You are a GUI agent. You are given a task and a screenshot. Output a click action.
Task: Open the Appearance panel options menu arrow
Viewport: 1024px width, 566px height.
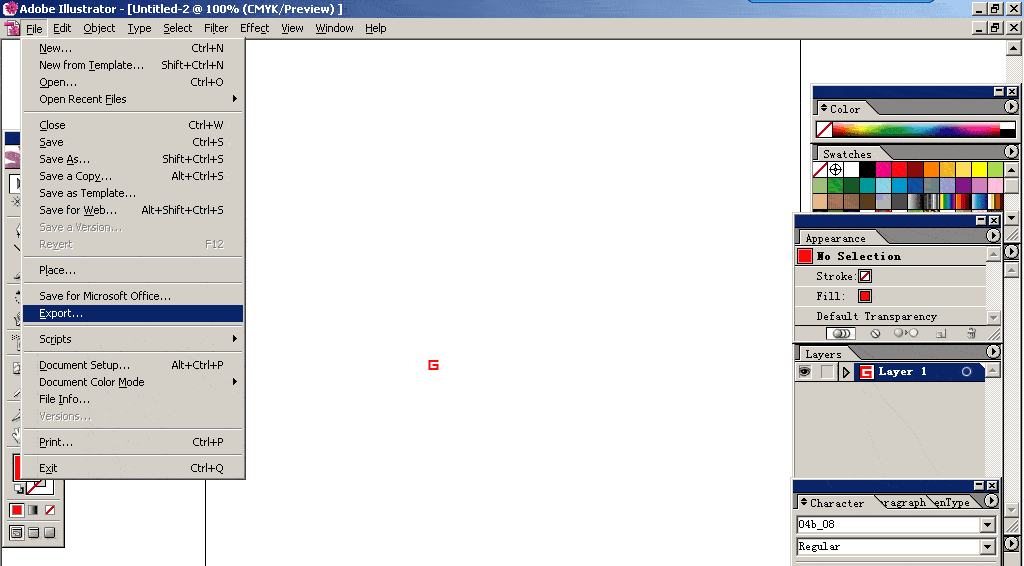pyautogui.click(x=993, y=236)
